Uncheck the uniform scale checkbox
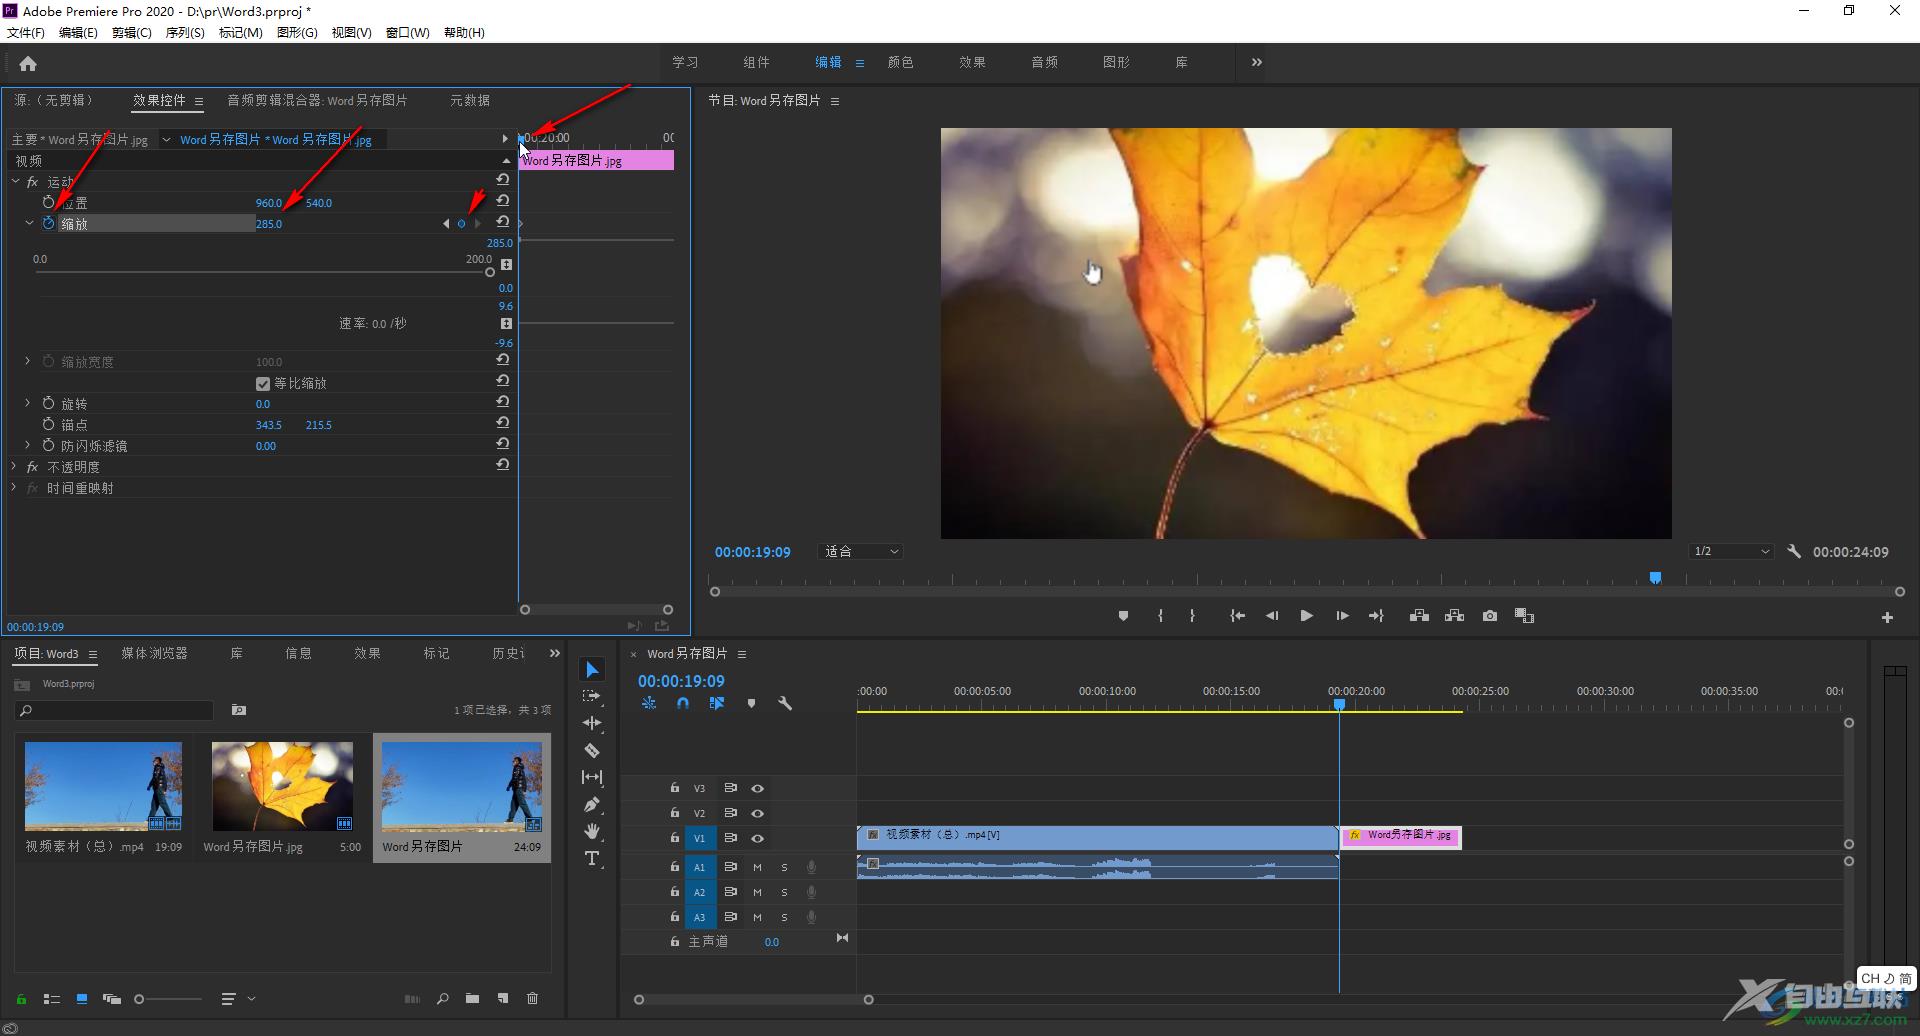This screenshot has width=1920, height=1036. click(x=263, y=383)
